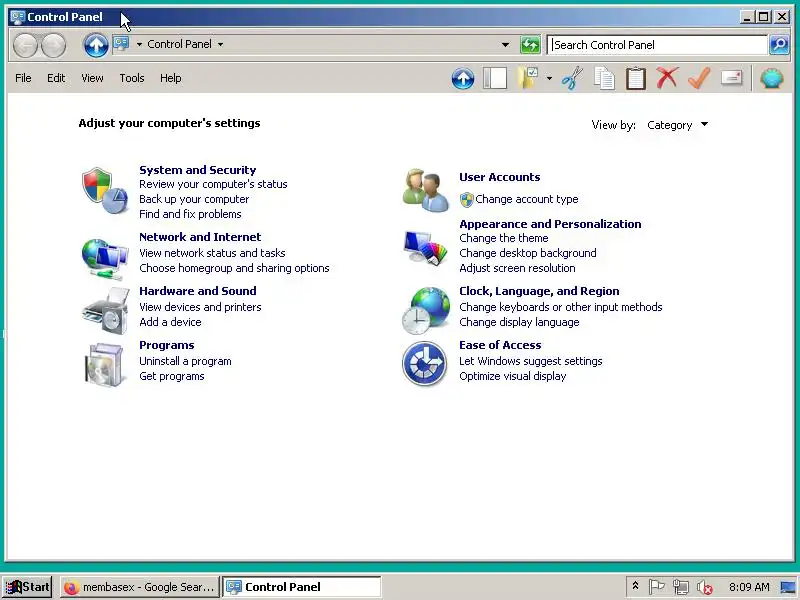The height and width of the screenshot is (600, 800).
Task: Toggle the navigation pane layout icon
Action: (x=495, y=79)
